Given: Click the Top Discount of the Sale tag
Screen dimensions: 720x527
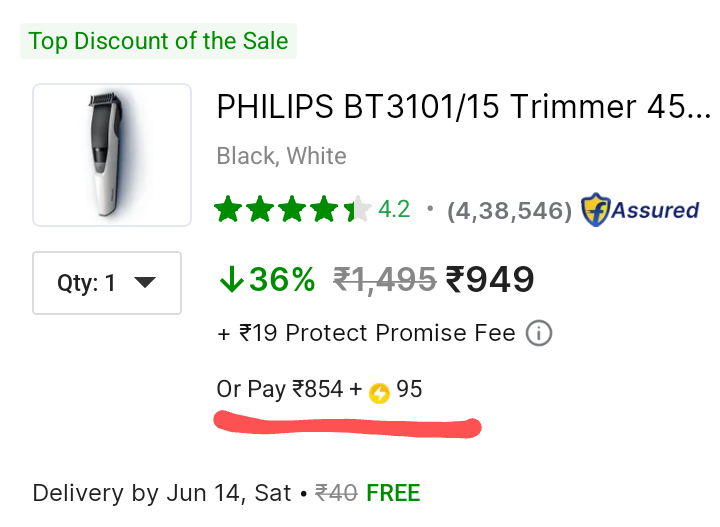Looking at the screenshot, I should point(158,41).
